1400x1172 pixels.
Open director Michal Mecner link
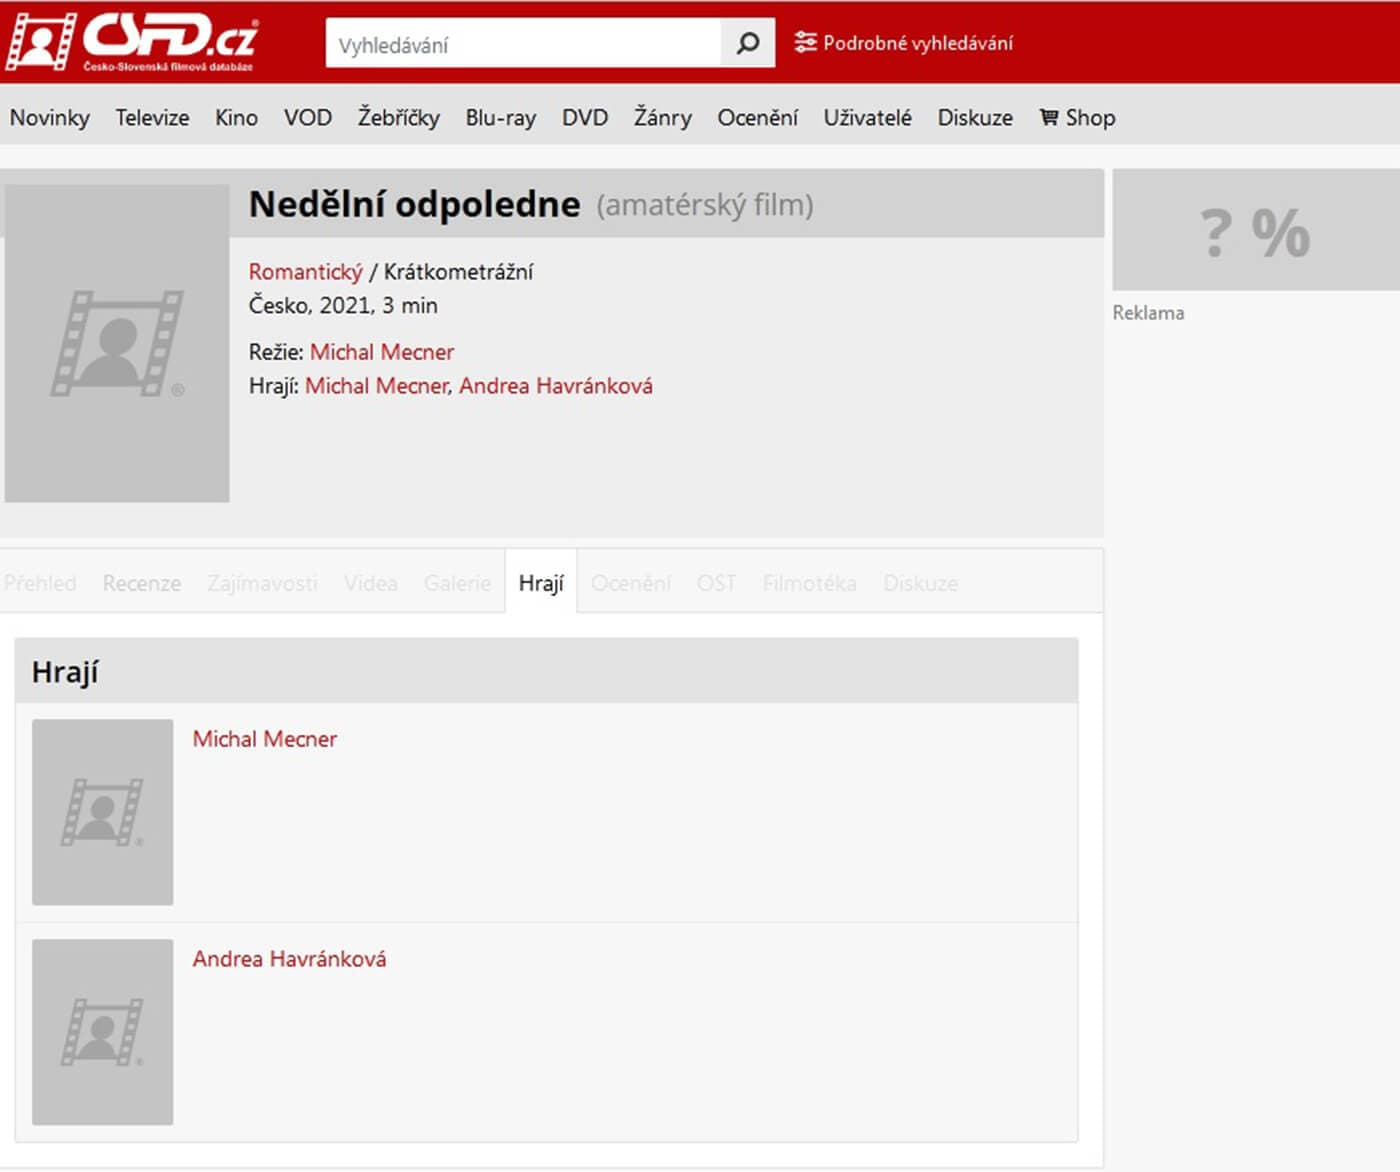point(382,352)
